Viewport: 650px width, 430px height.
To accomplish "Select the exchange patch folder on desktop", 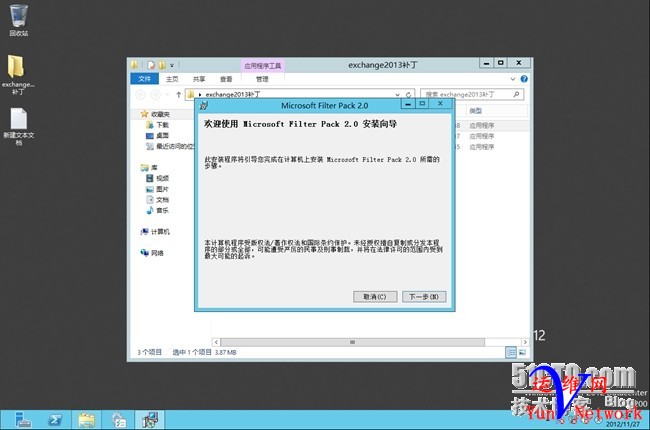I will [17, 75].
